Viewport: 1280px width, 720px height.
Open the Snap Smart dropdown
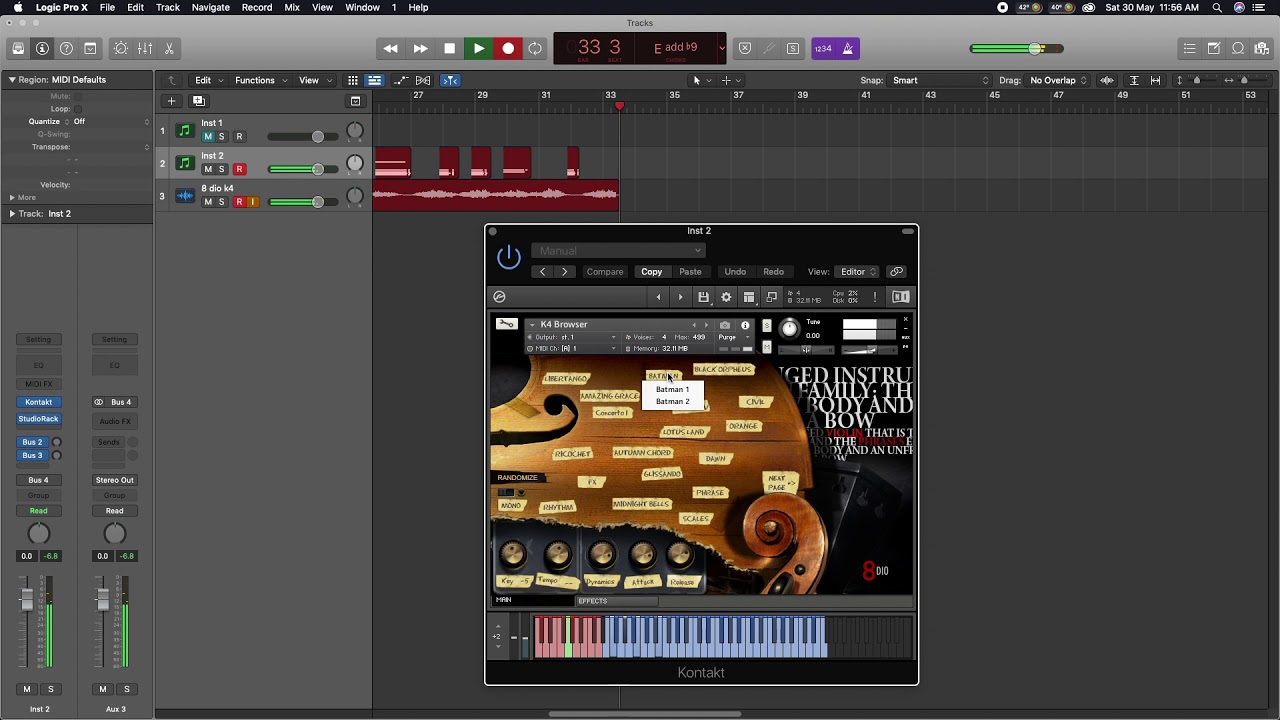(x=940, y=80)
